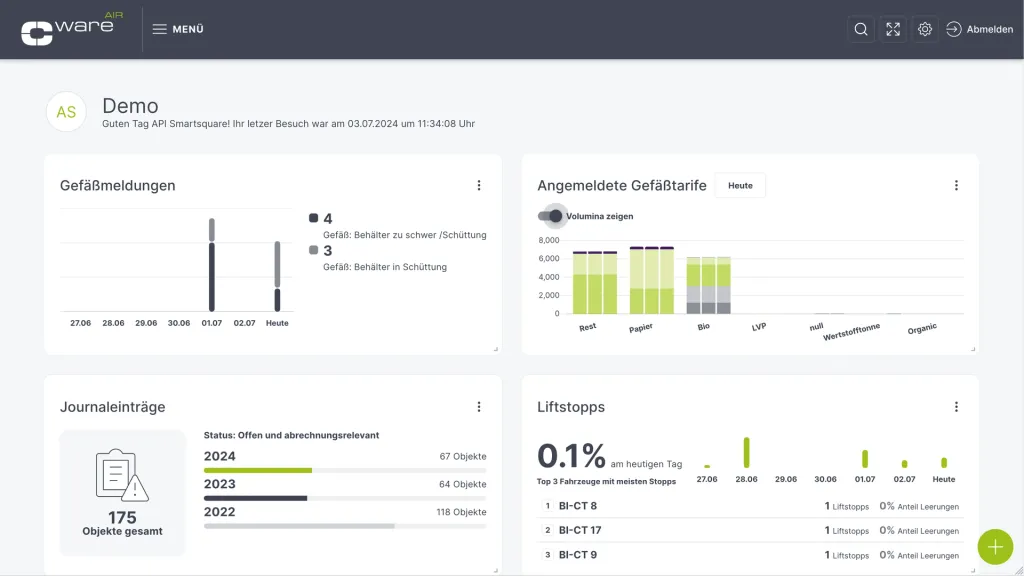Toggle the Volumina zeigen switch

click(x=551, y=216)
